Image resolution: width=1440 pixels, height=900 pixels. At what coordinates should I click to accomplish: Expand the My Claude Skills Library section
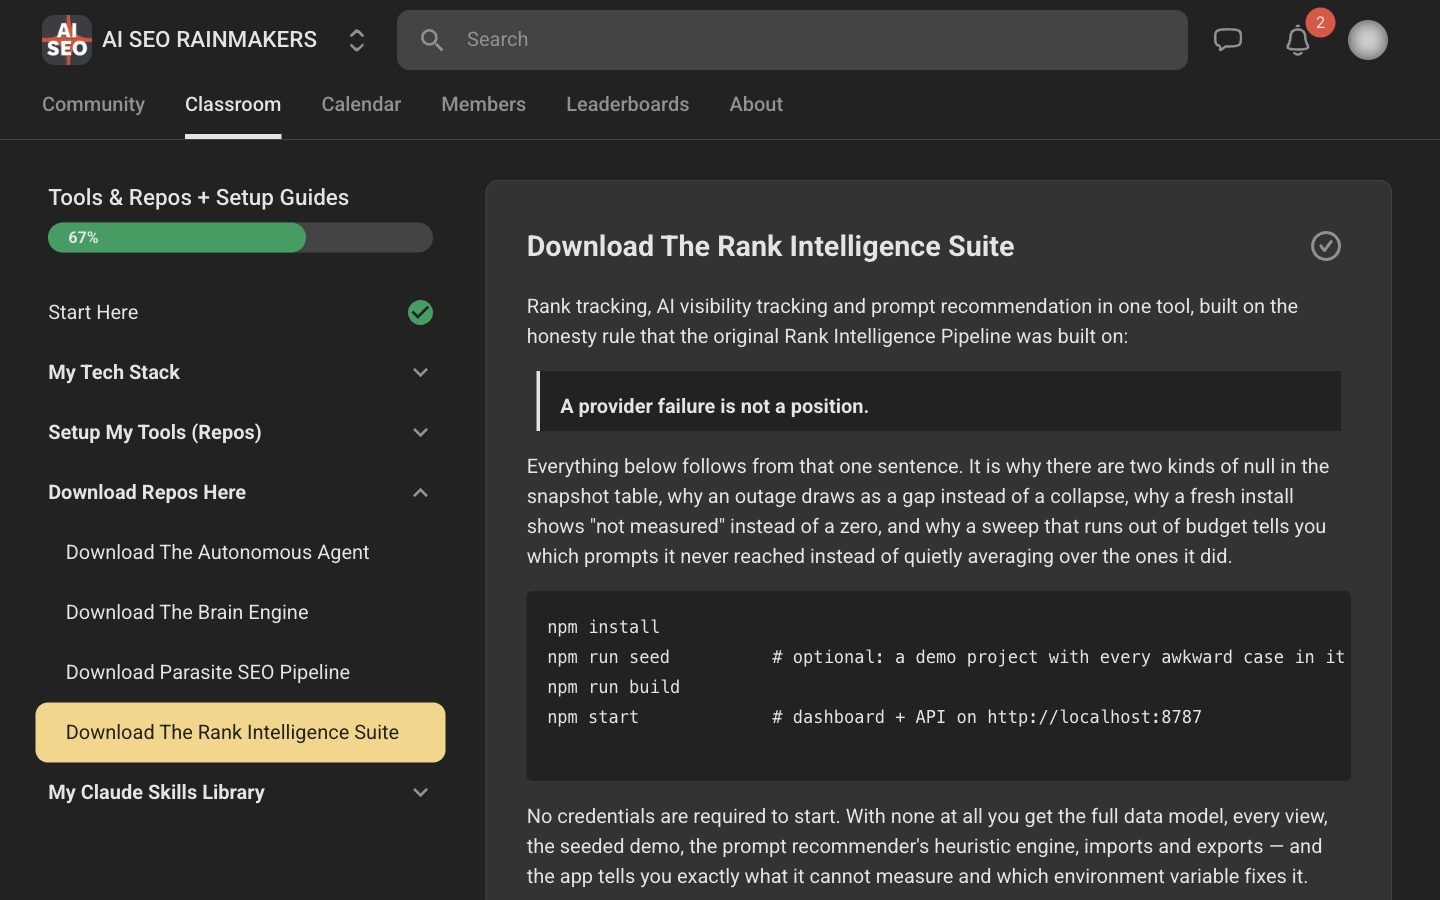click(x=420, y=792)
